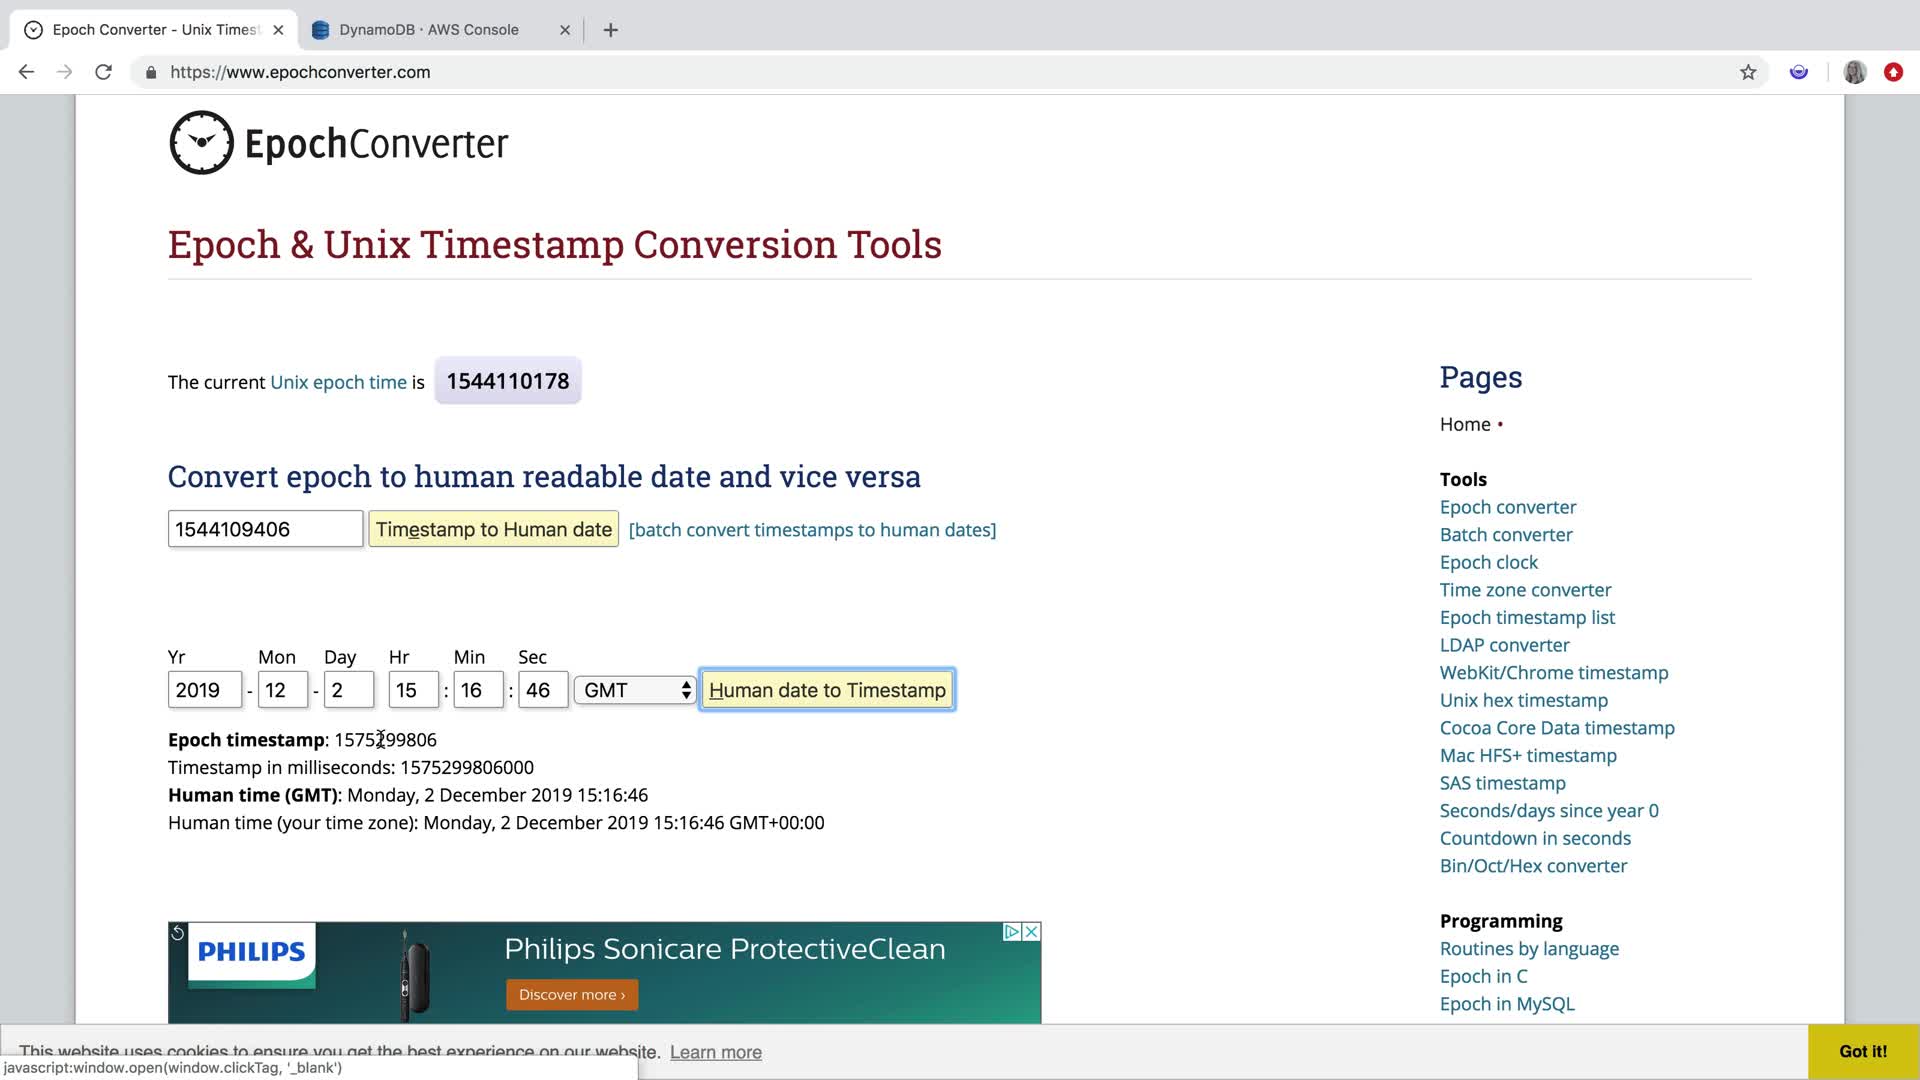The width and height of the screenshot is (1920, 1080).
Task: Click the red extension icon in toolbar
Action: 1892,72
